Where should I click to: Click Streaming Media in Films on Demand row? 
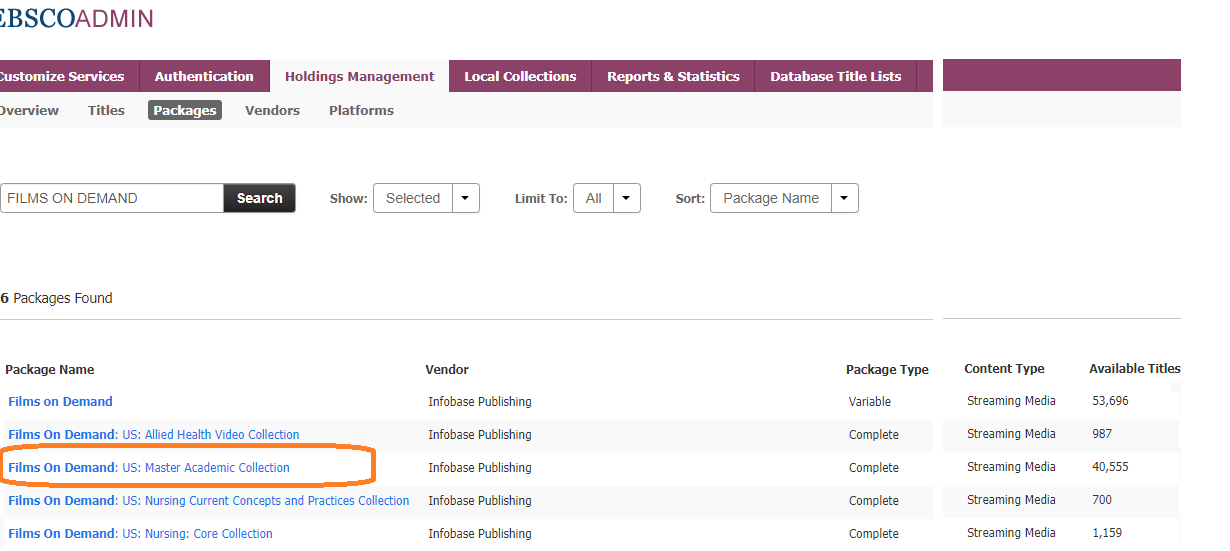pyautogui.click(x=1011, y=401)
